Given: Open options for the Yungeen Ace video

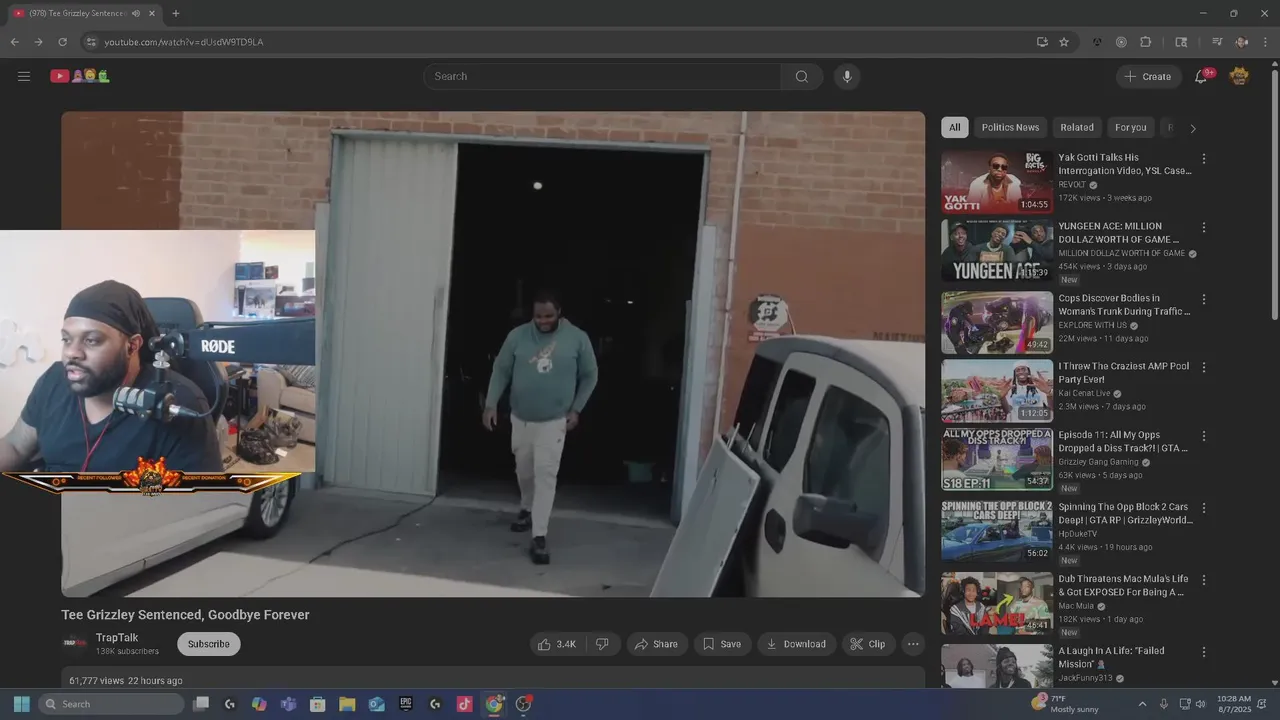Looking at the screenshot, I should pyautogui.click(x=1204, y=228).
